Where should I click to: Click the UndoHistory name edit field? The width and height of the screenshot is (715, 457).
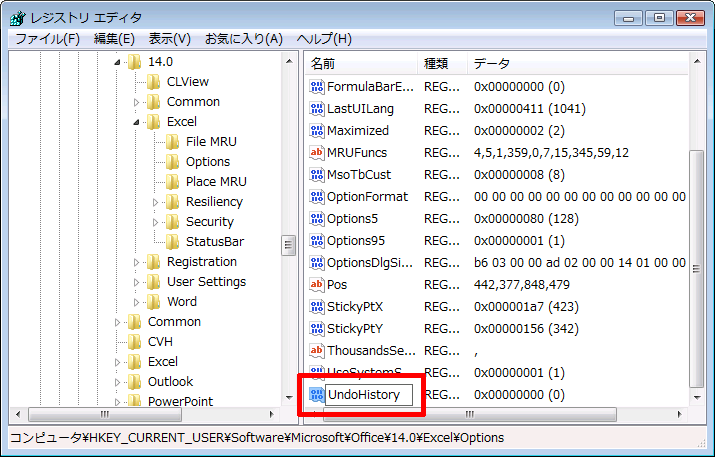368,395
